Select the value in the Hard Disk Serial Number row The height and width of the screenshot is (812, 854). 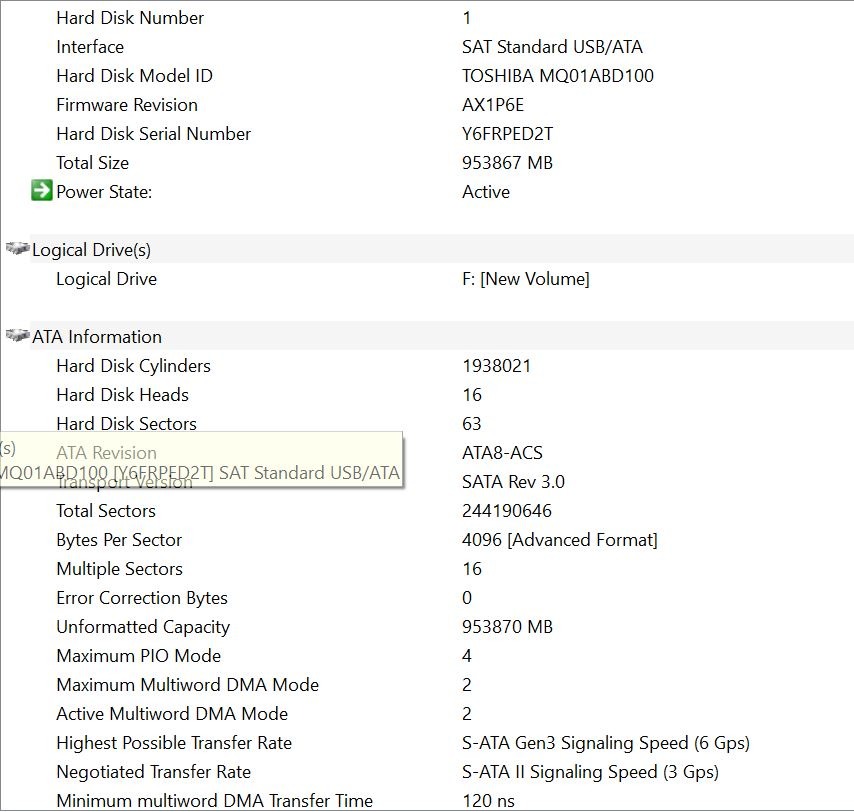(x=508, y=133)
